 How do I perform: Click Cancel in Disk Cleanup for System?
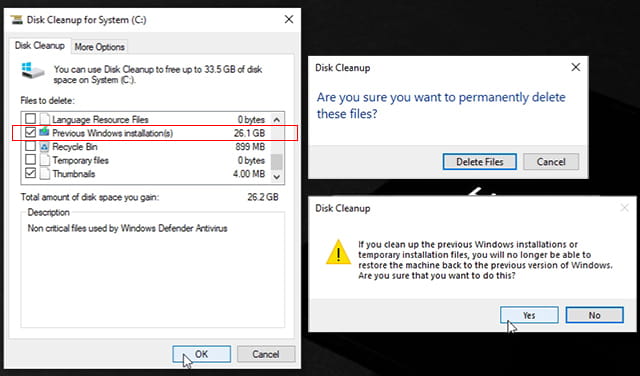(x=266, y=354)
